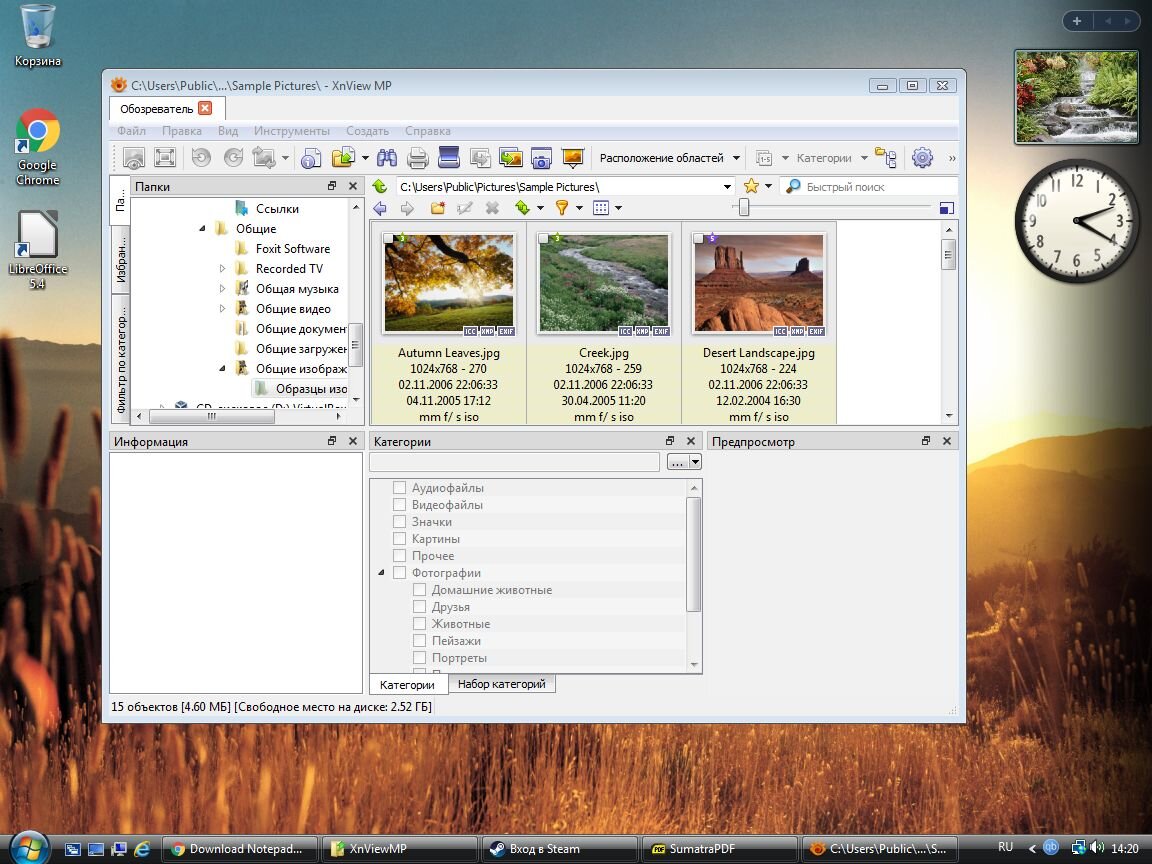Start slideshow with the projector screen icon
Image resolution: width=1152 pixels, height=864 pixels.
[572, 158]
